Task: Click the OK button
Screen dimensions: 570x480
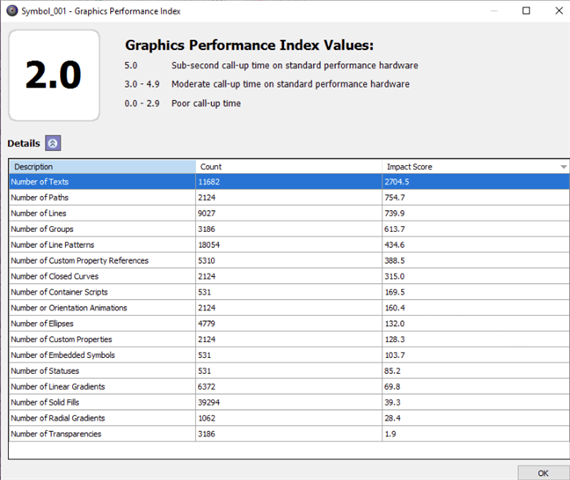Action: click(543, 473)
